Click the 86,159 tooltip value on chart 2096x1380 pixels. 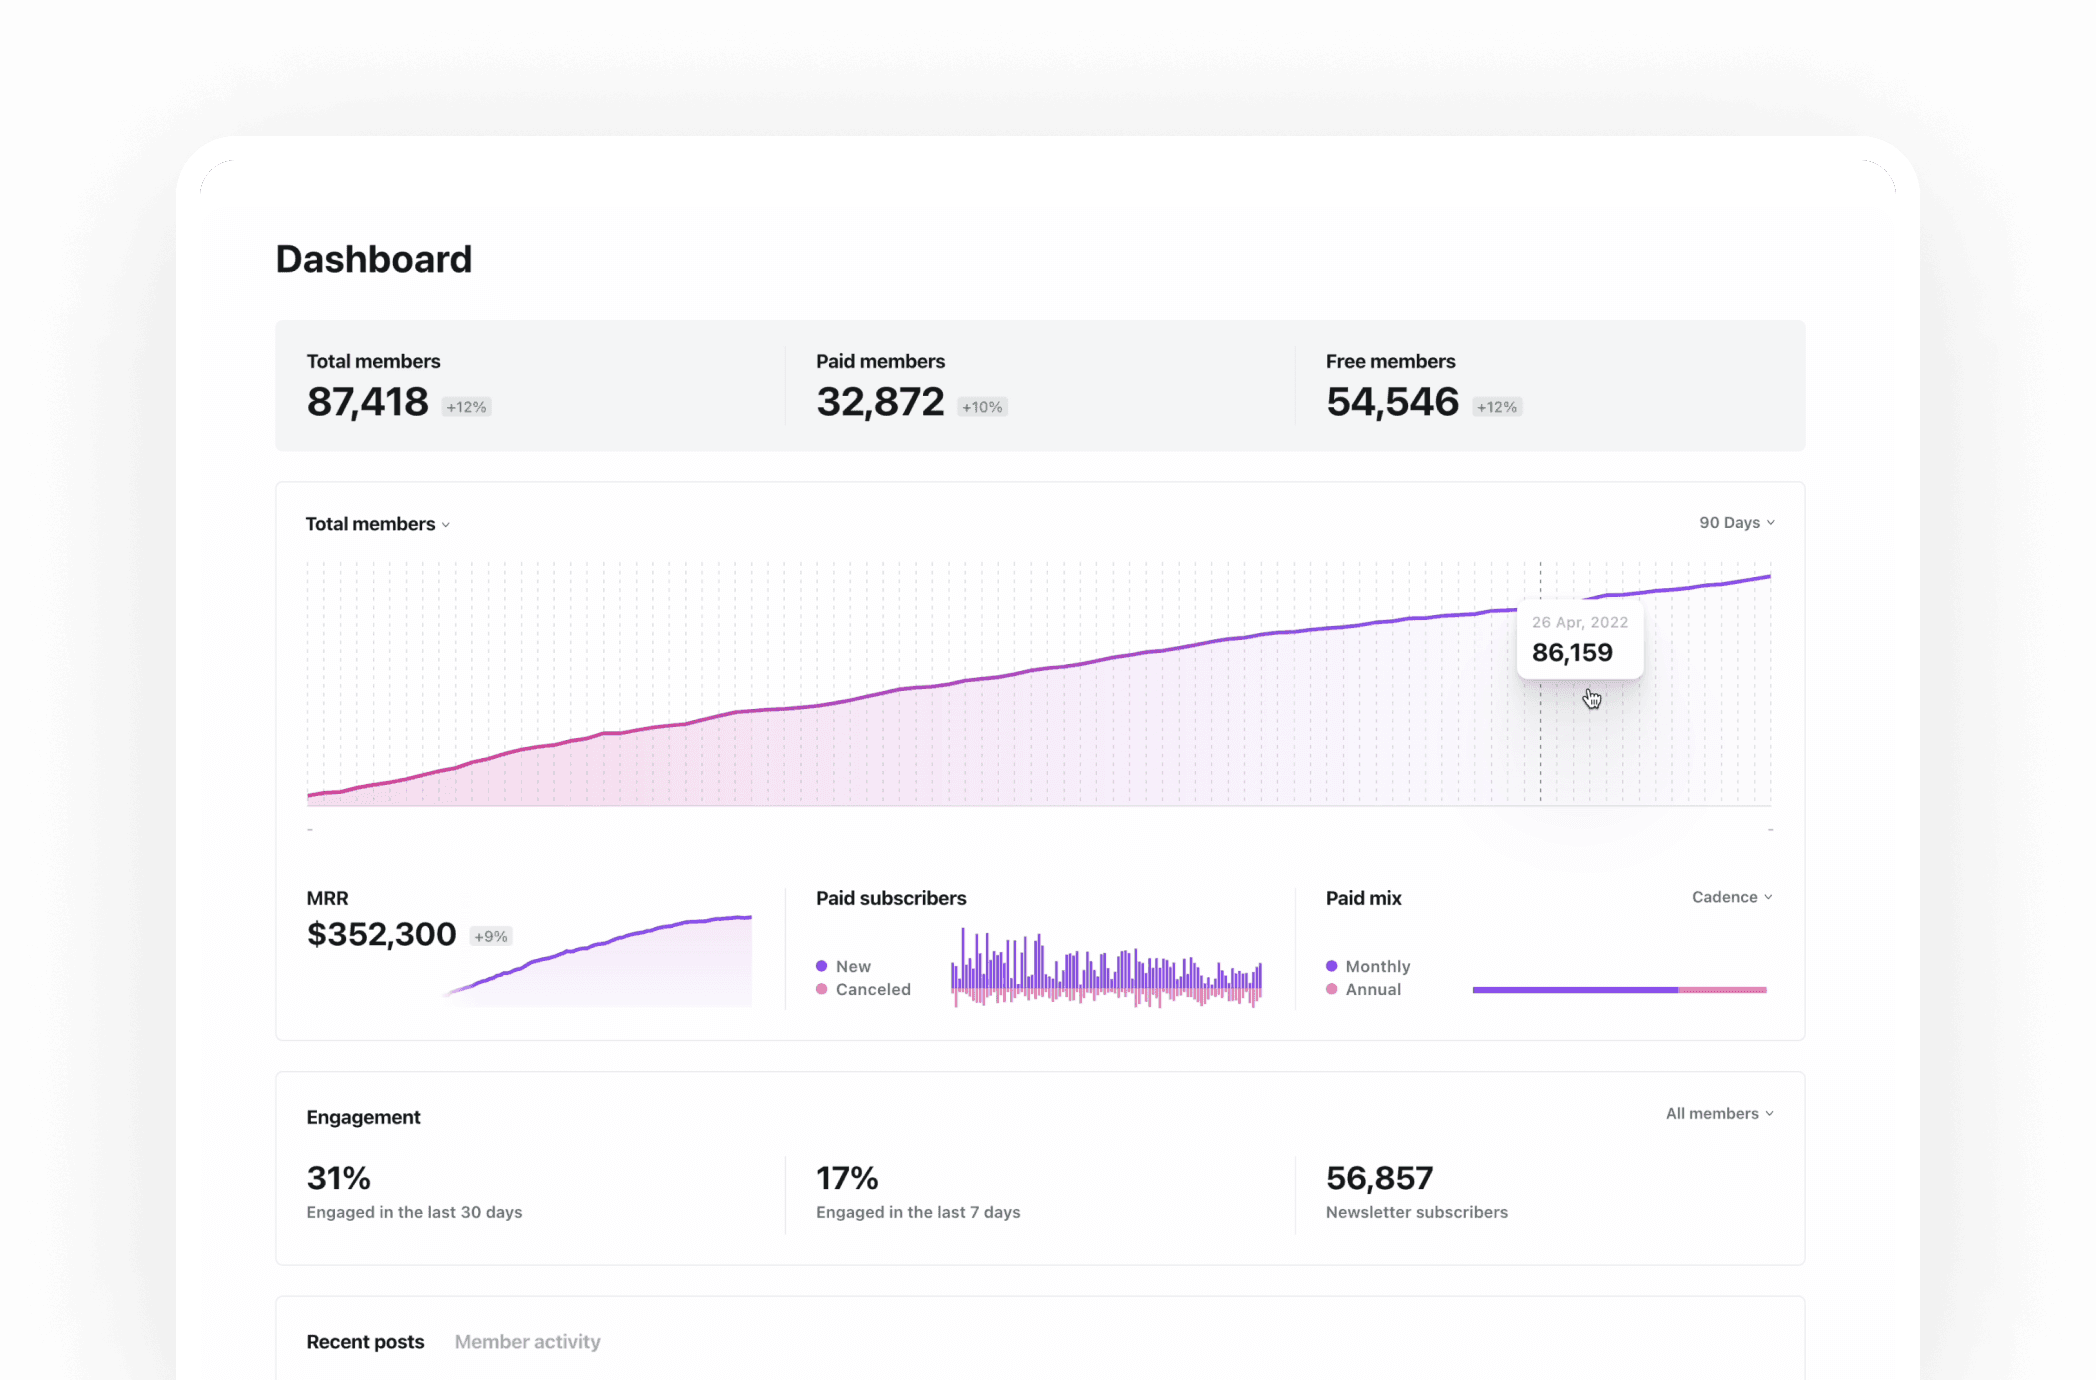point(1572,653)
